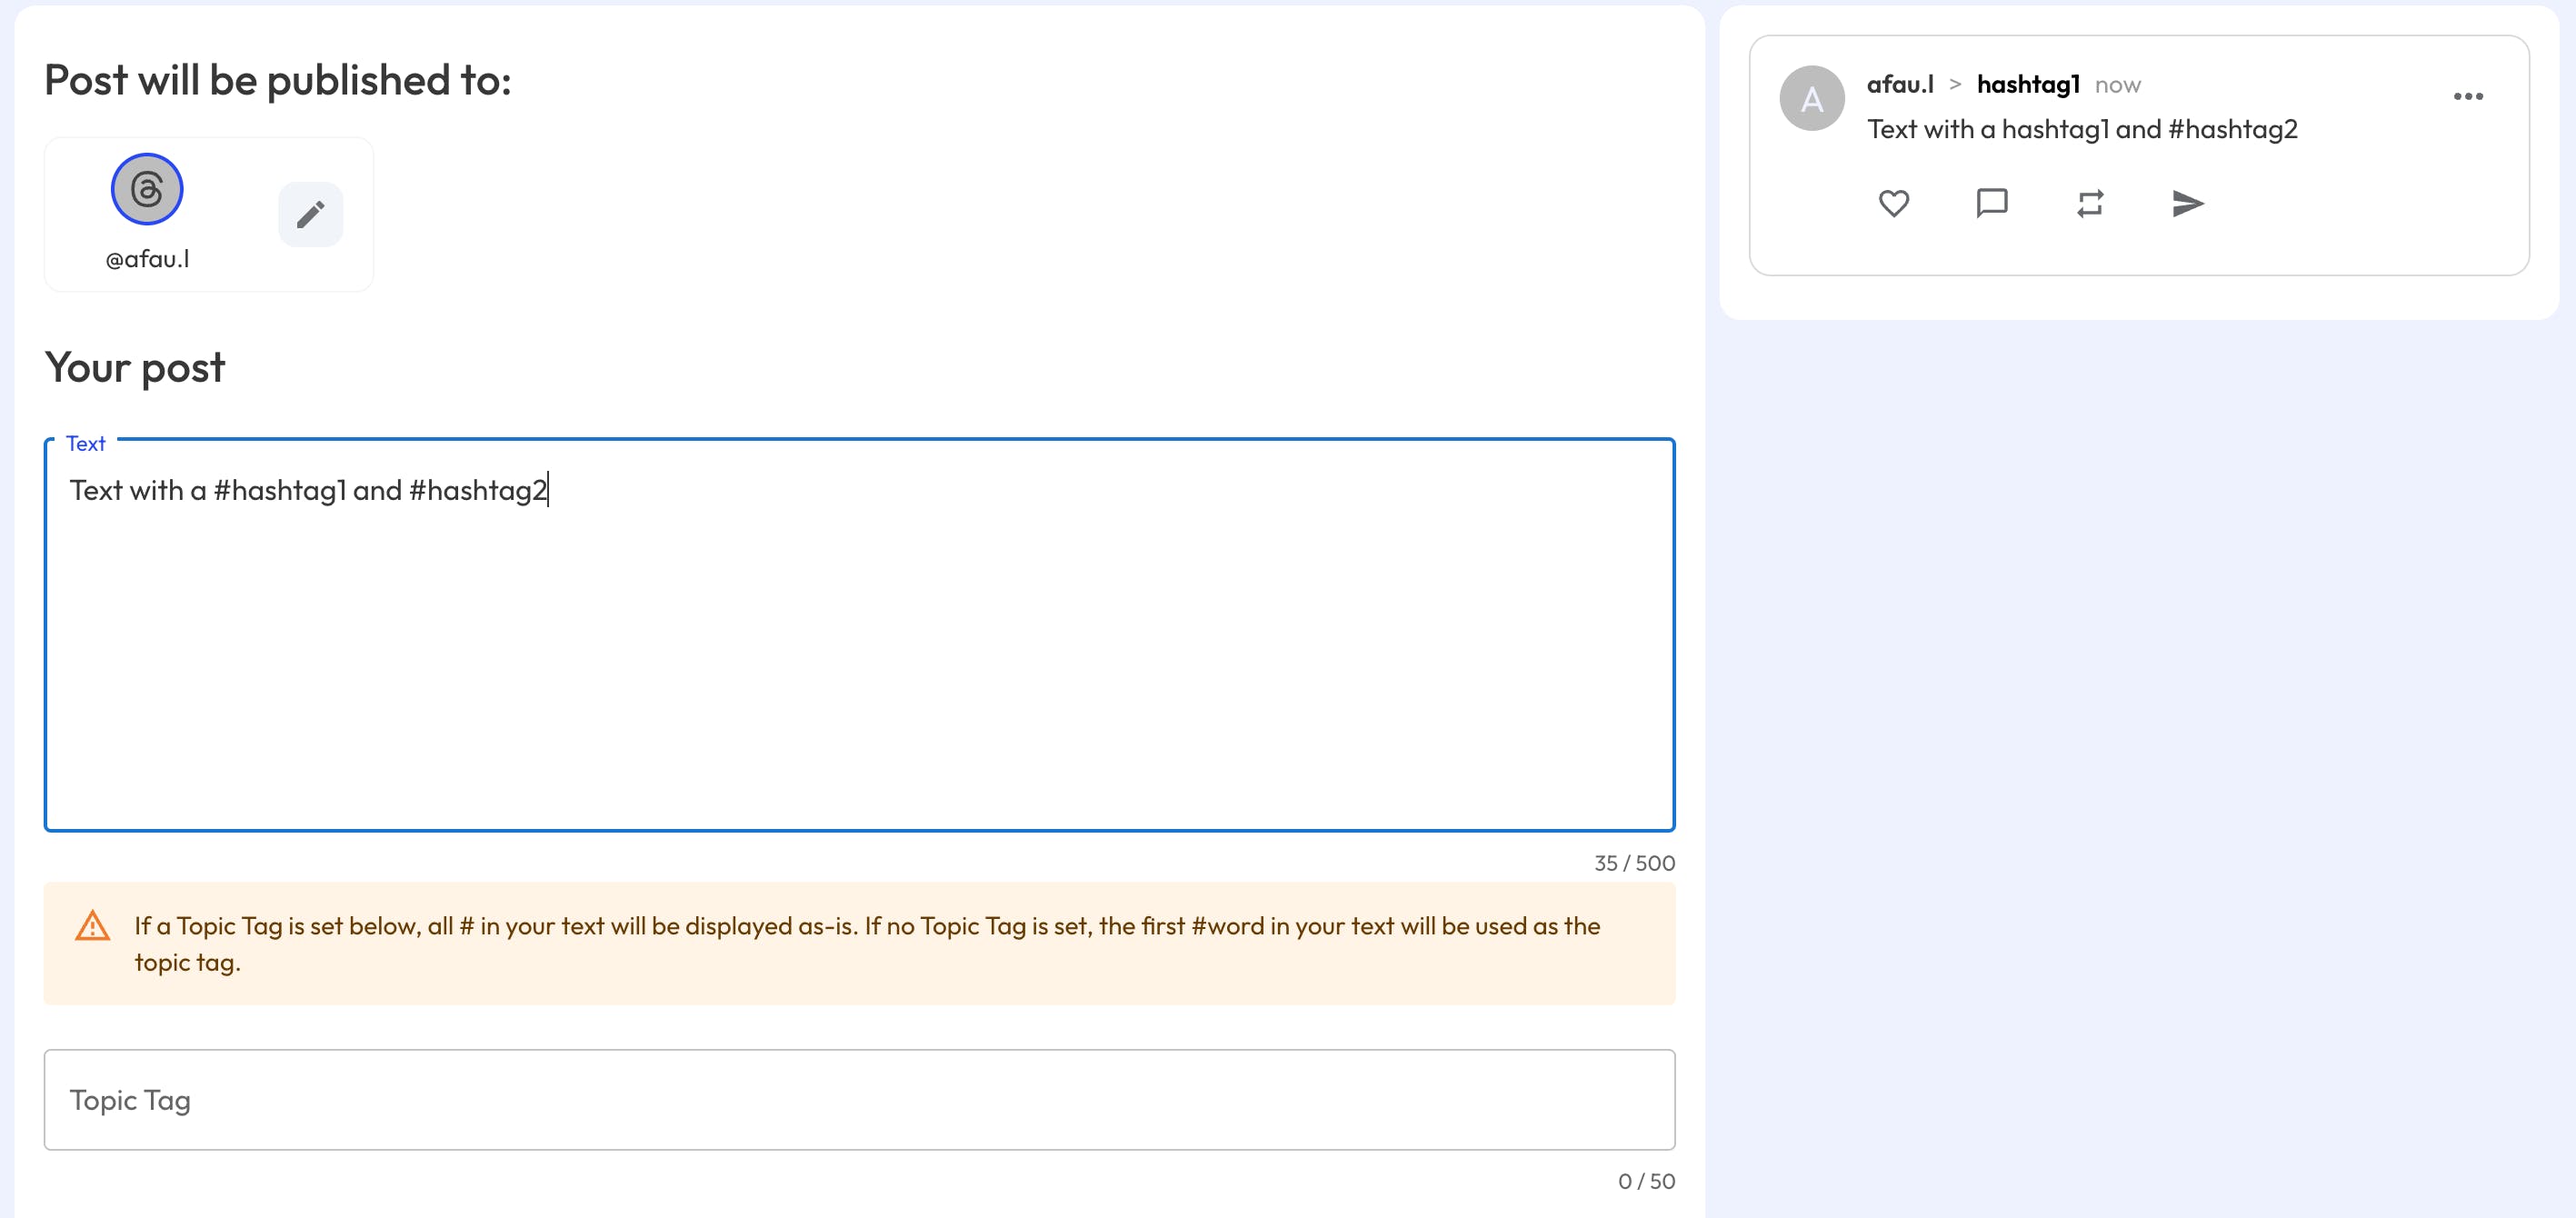Click the 'Your post' heading
This screenshot has height=1218, width=2576.
coord(135,368)
